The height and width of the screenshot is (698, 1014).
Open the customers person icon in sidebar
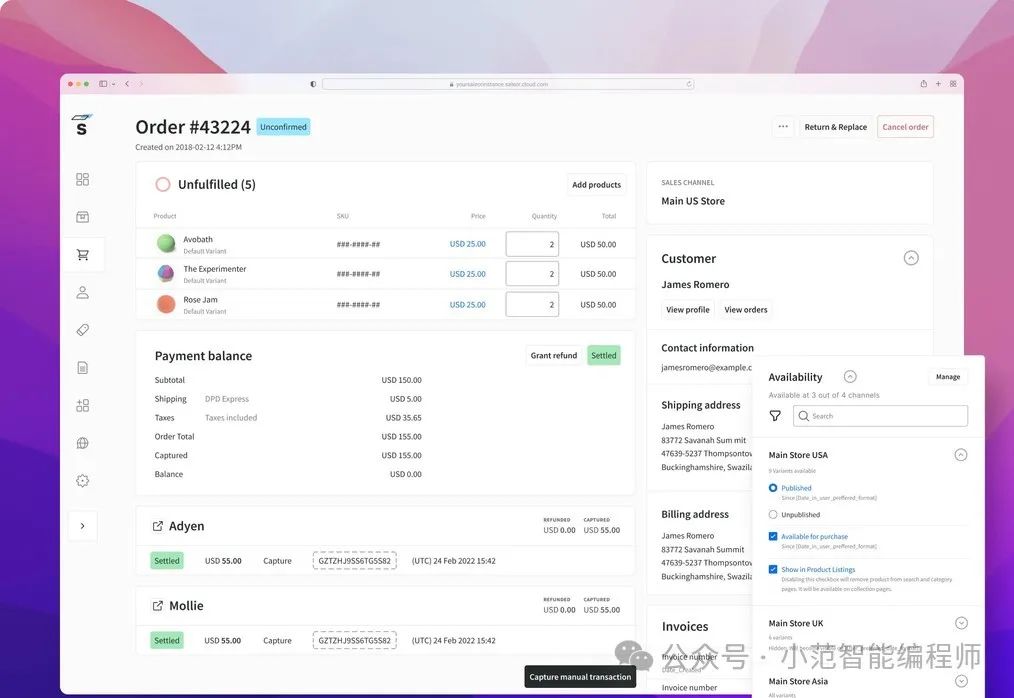click(x=82, y=292)
